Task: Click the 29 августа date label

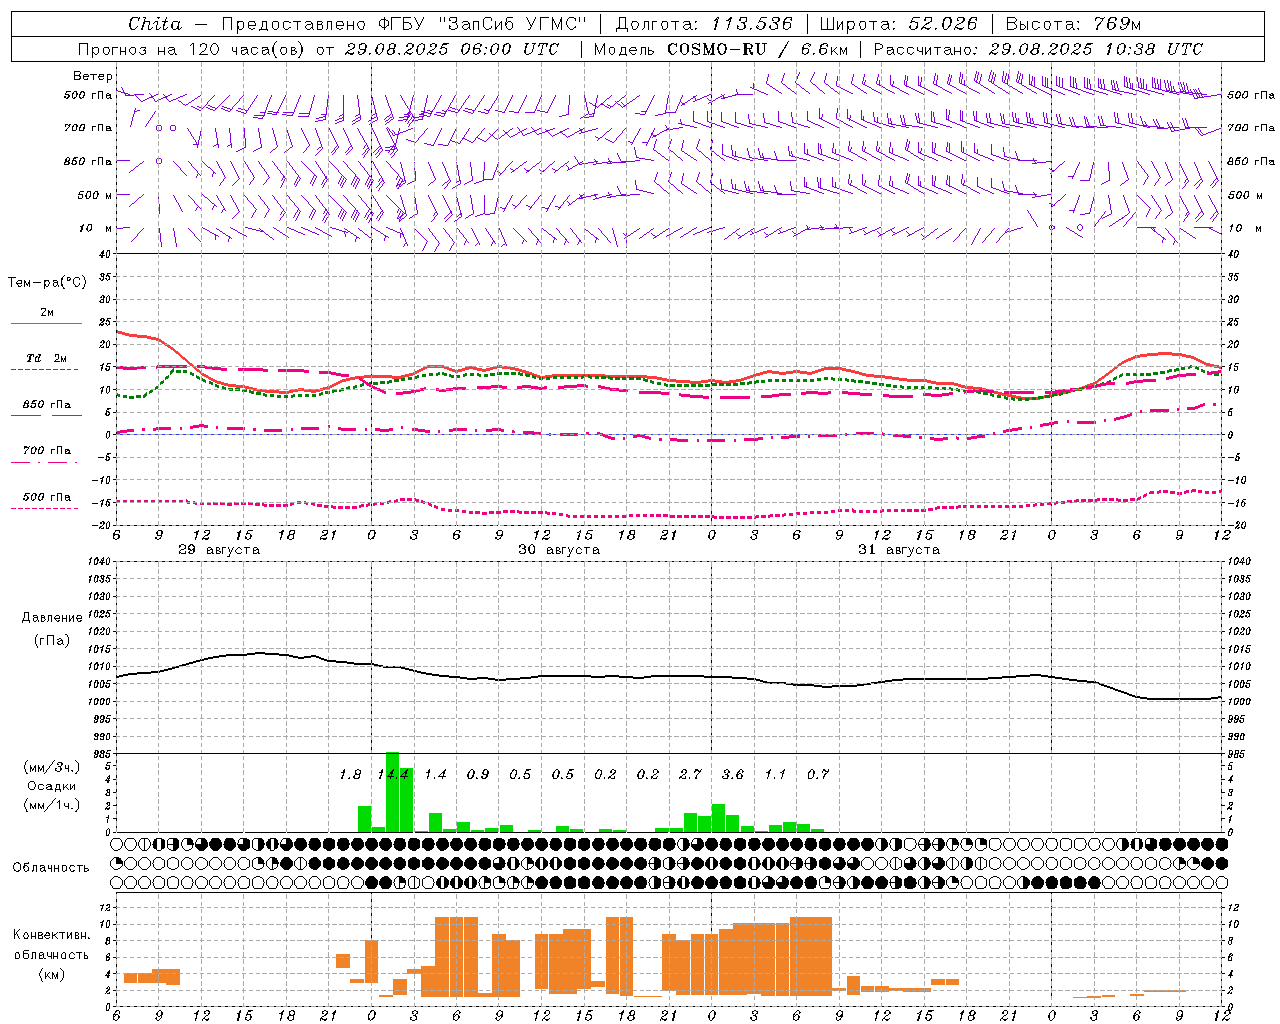Action: [x=219, y=550]
